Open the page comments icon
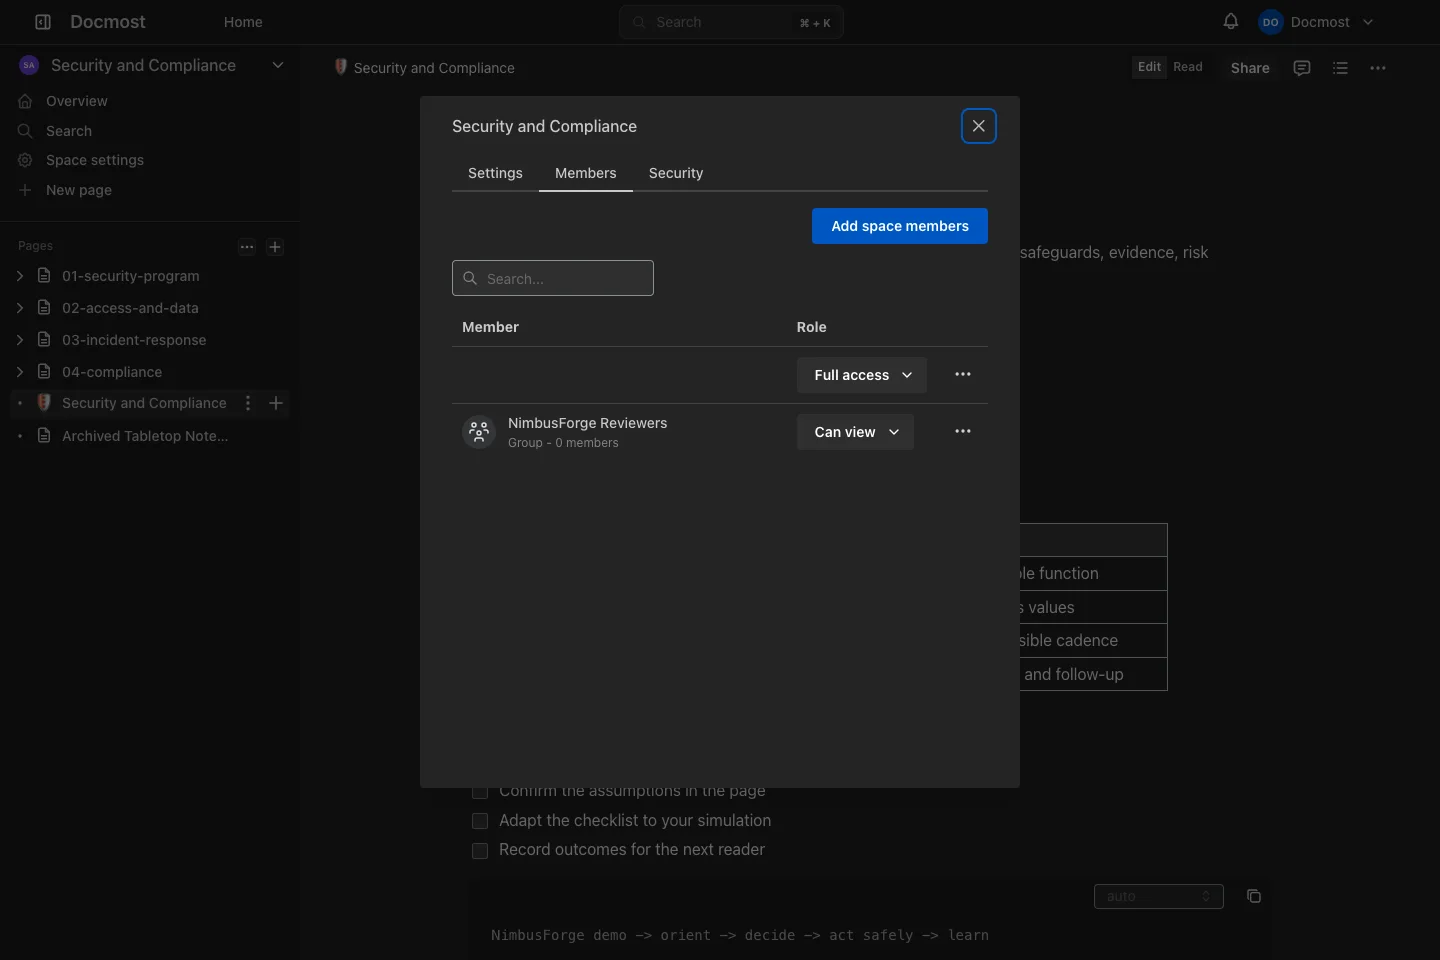The image size is (1440, 960). (x=1302, y=68)
